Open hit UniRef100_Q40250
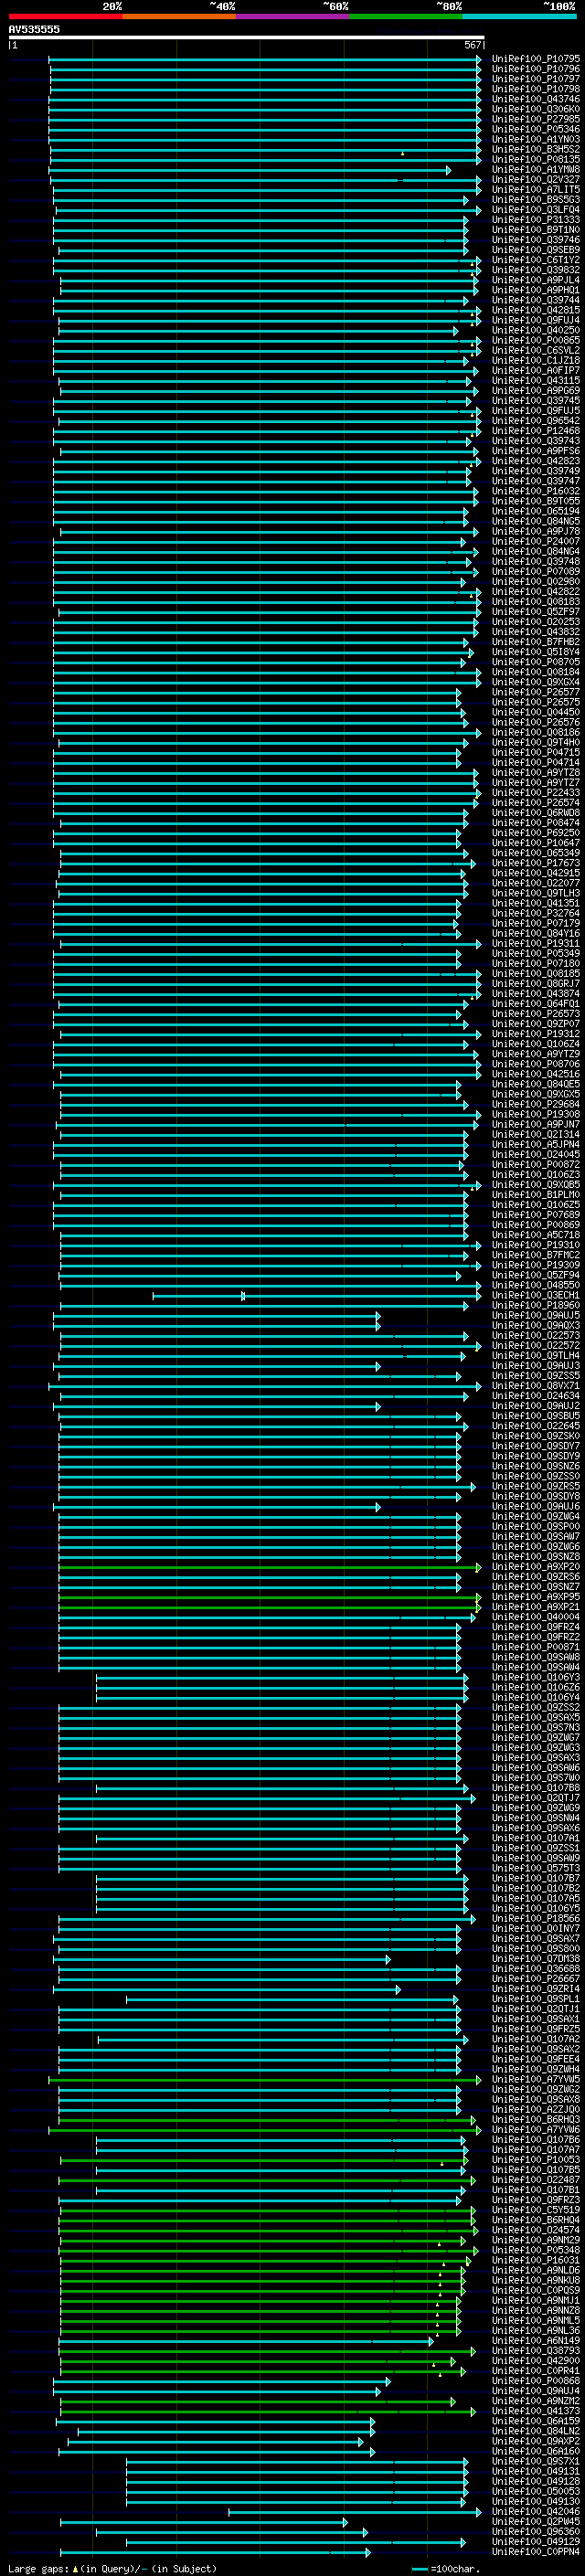585x2576 pixels. (x=535, y=330)
